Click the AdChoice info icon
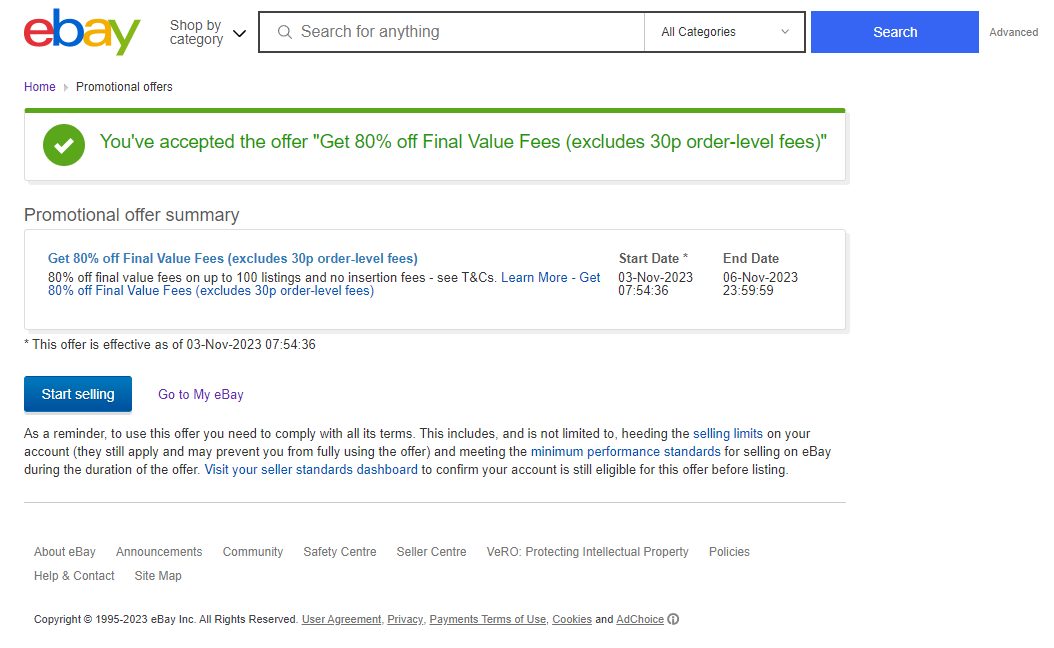This screenshot has width=1054, height=648. coord(673,619)
